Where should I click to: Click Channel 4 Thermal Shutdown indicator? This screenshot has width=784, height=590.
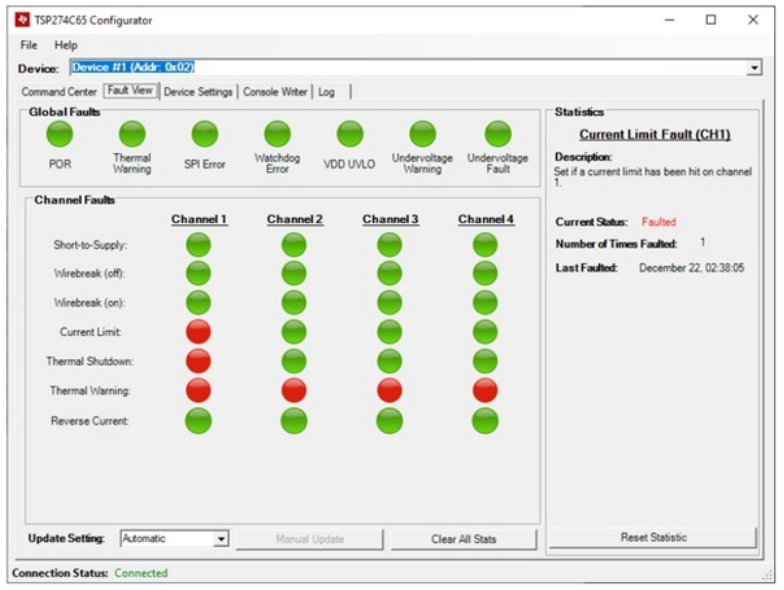[485, 361]
